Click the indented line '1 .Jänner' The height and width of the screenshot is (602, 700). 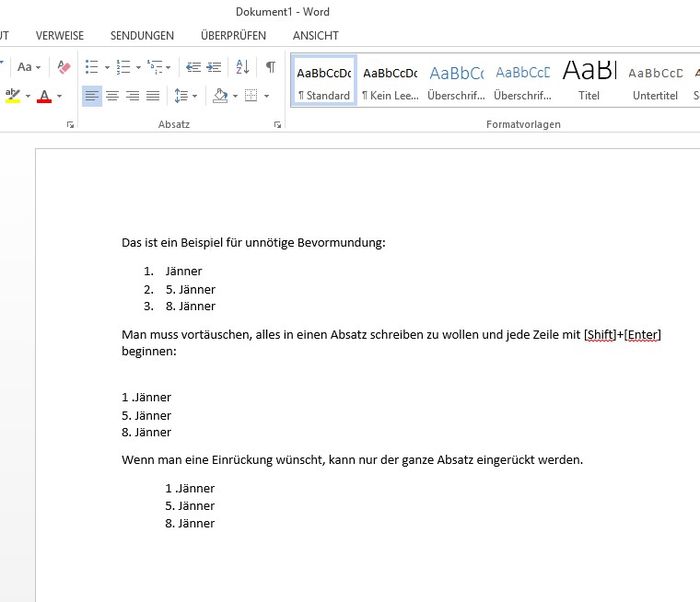190,489
